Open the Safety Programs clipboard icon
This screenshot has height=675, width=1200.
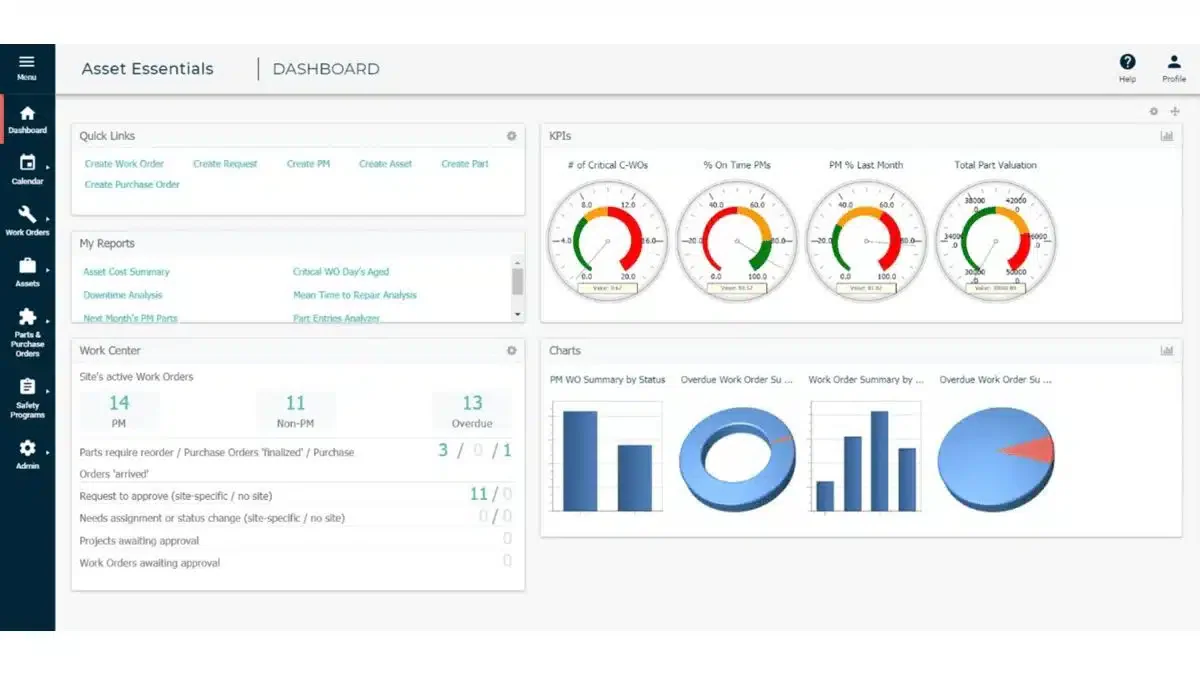(x=27, y=386)
